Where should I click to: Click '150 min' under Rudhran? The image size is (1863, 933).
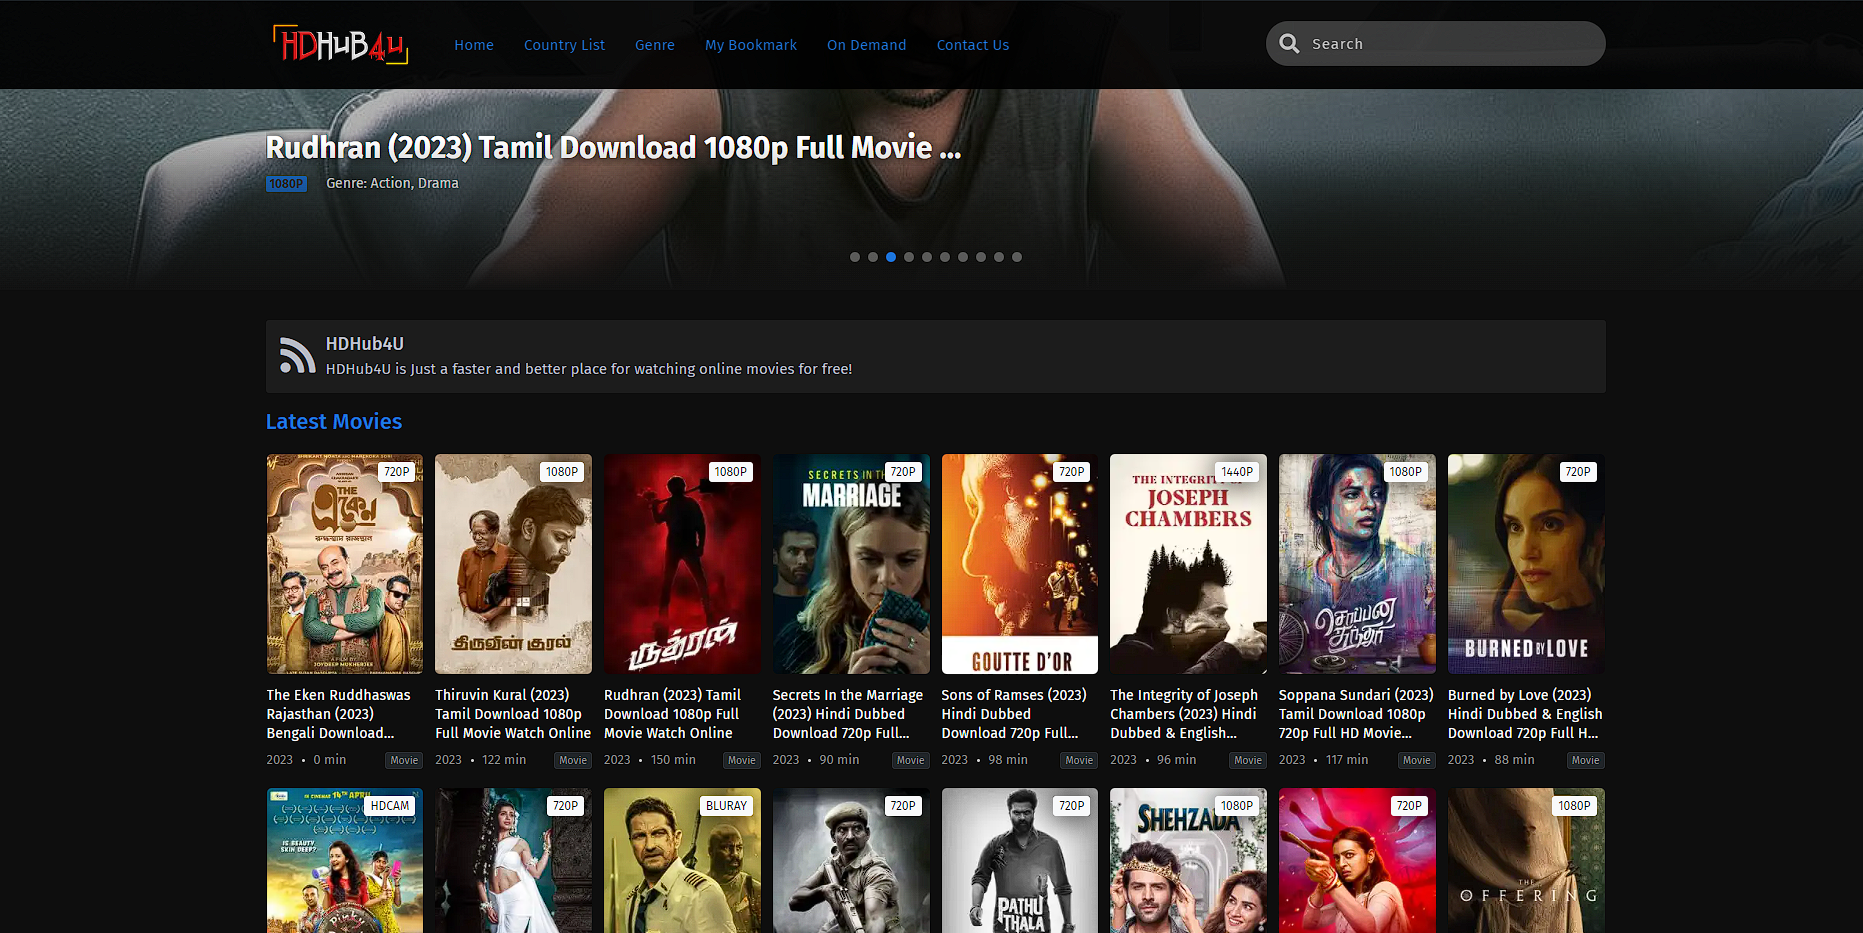tap(673, 760)
